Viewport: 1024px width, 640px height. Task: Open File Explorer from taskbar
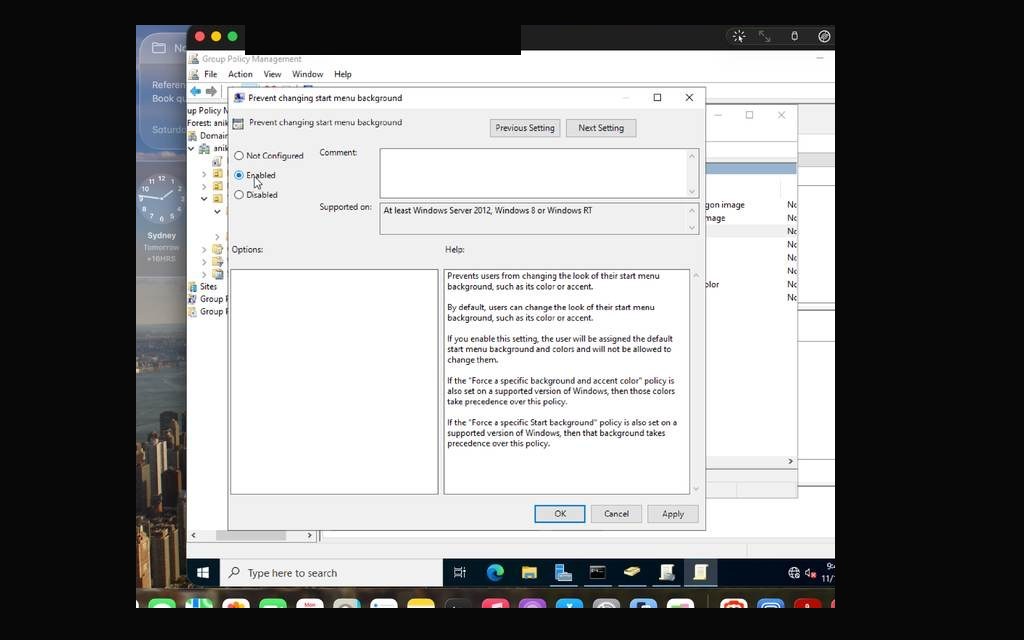[529, 573]
